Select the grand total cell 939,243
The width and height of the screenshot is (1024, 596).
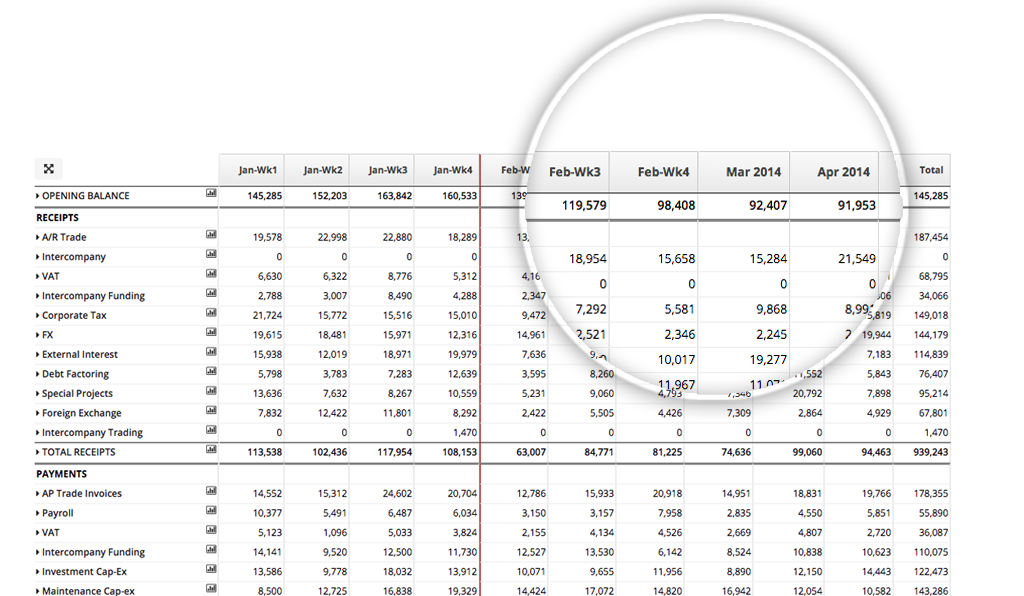(x=931, y=452)
